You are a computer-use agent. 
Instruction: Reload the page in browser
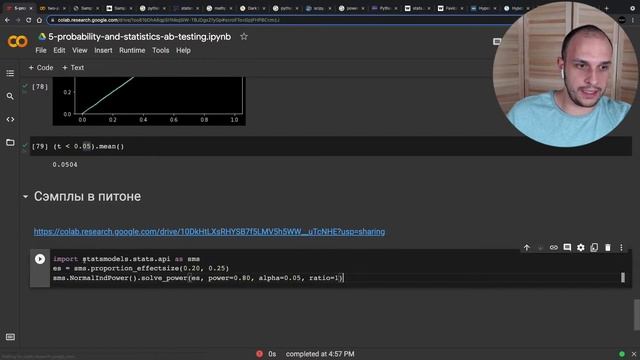[x=28, y=20]
